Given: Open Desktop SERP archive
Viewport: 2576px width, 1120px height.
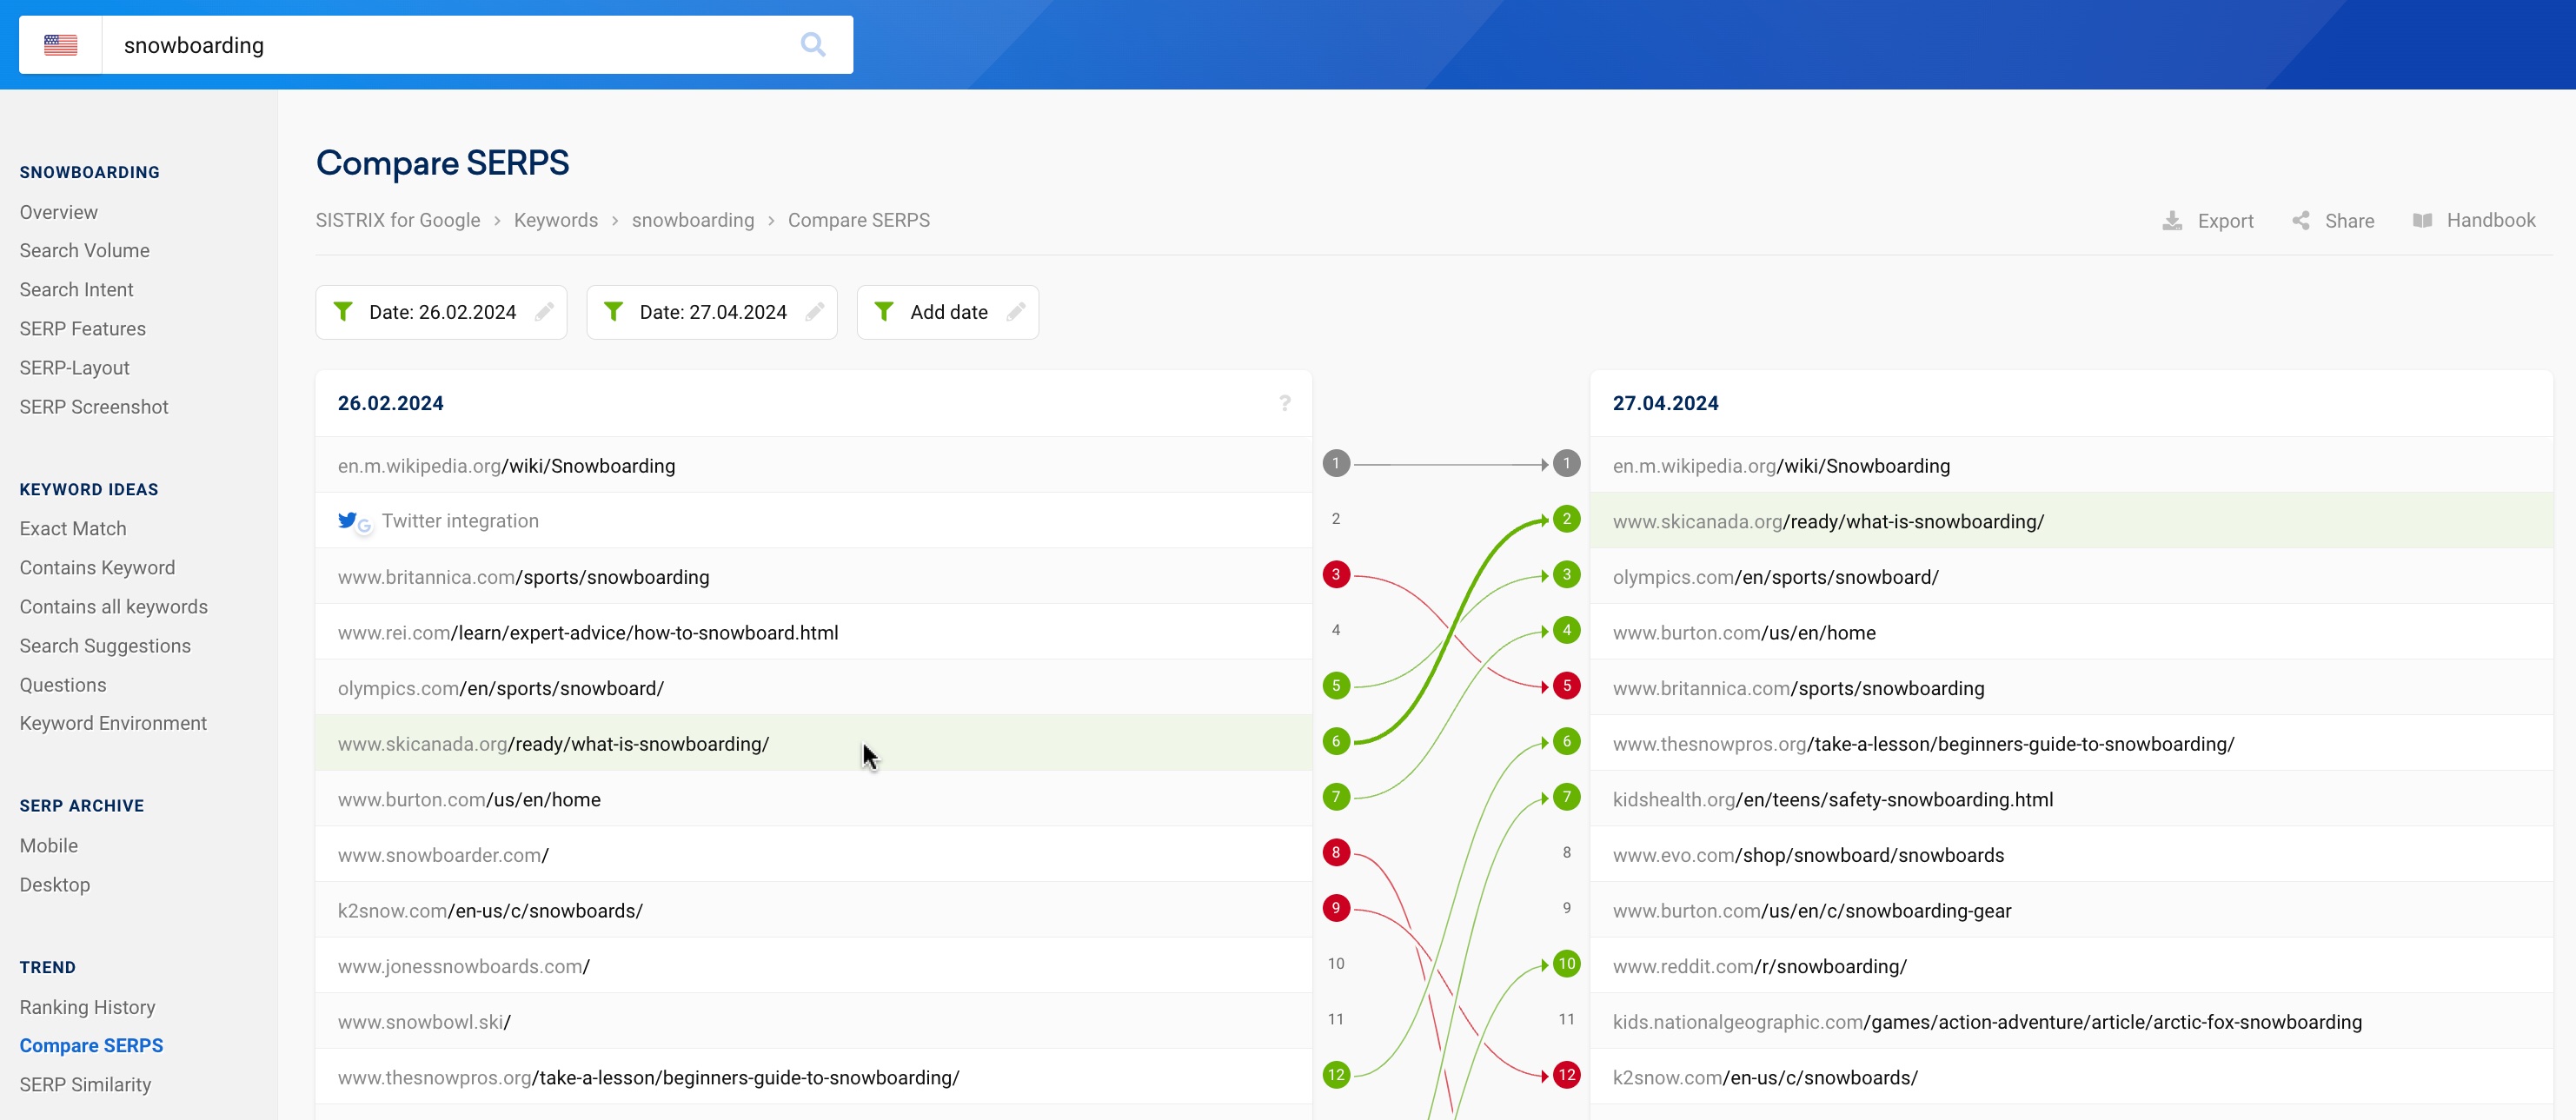Looking at the screenshot, I should tap(55, 885).
